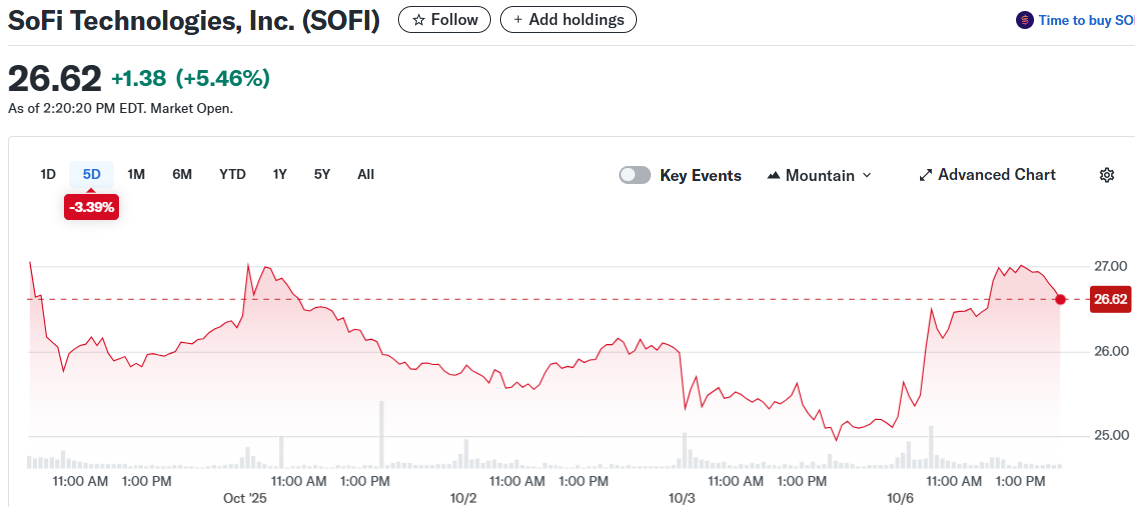Click the round purple ad icon

click(1024, 20)
